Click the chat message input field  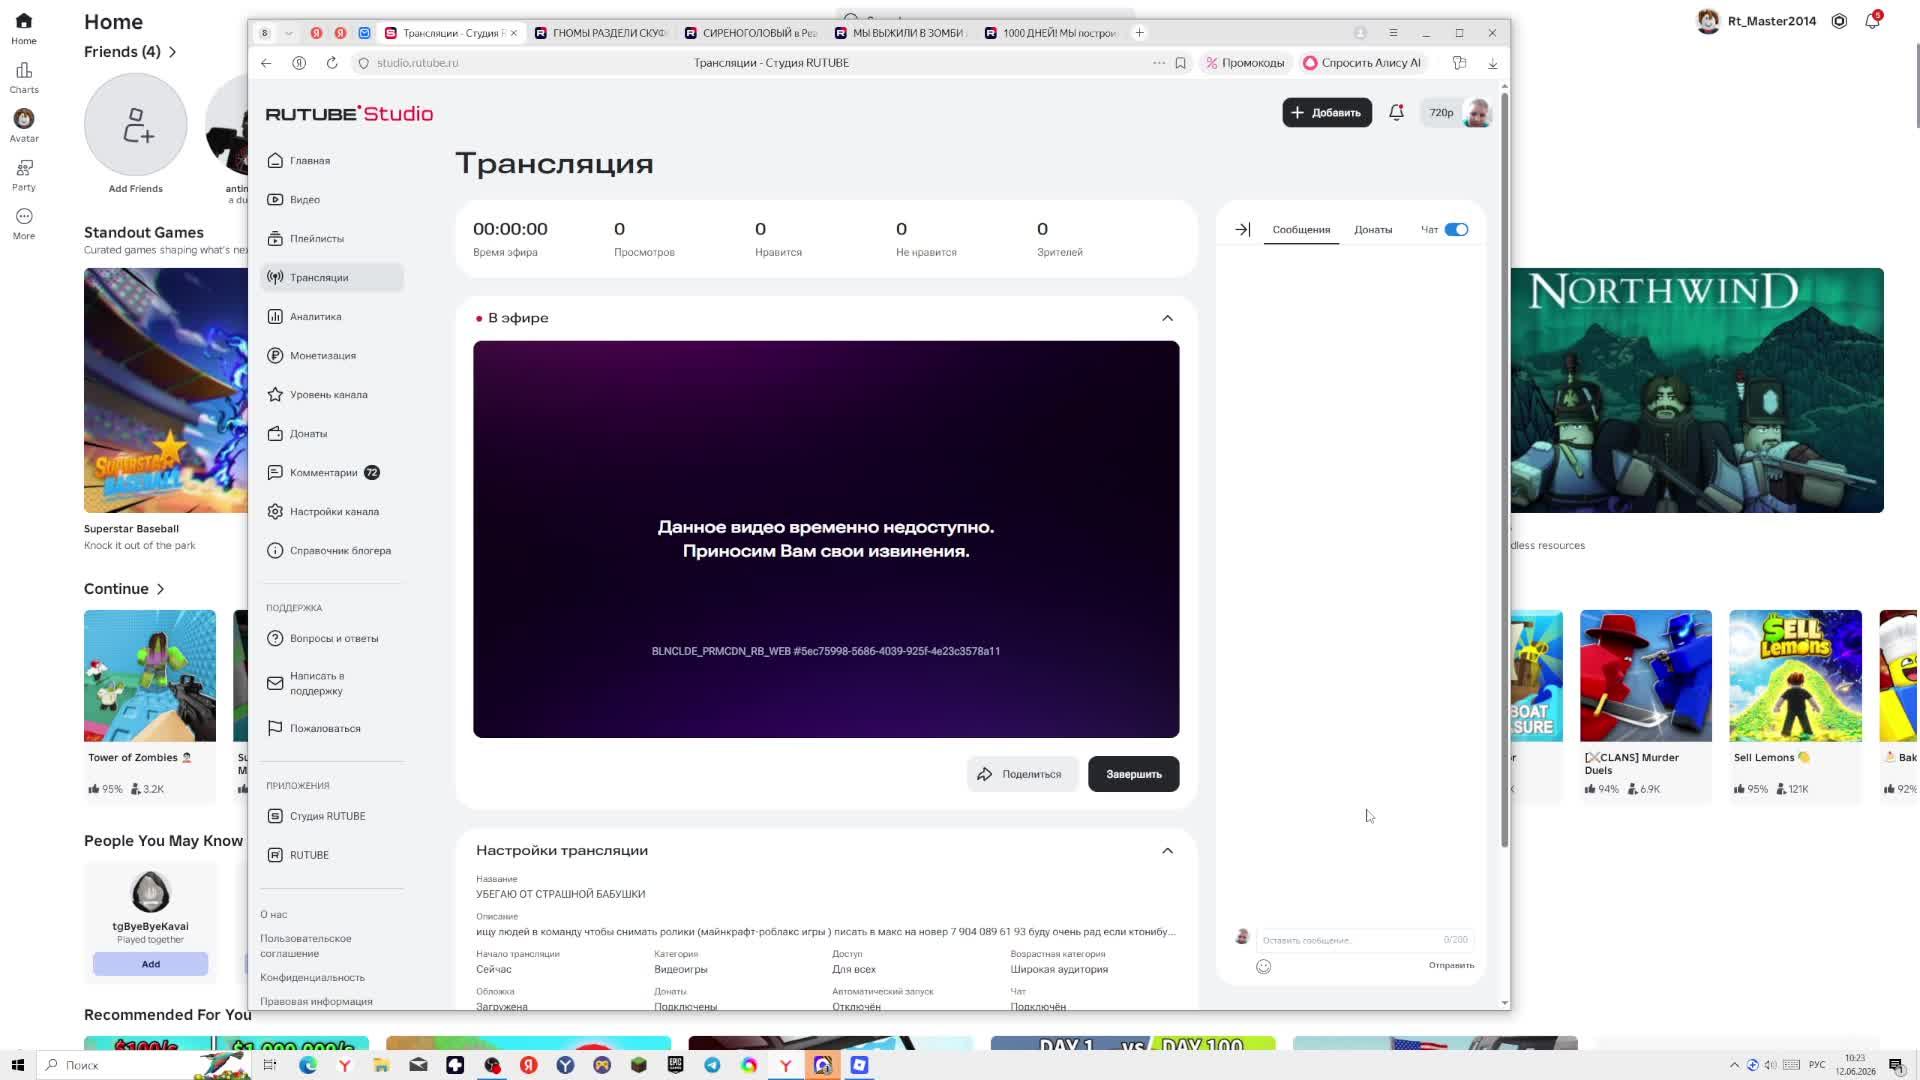tap(1364, 940)
